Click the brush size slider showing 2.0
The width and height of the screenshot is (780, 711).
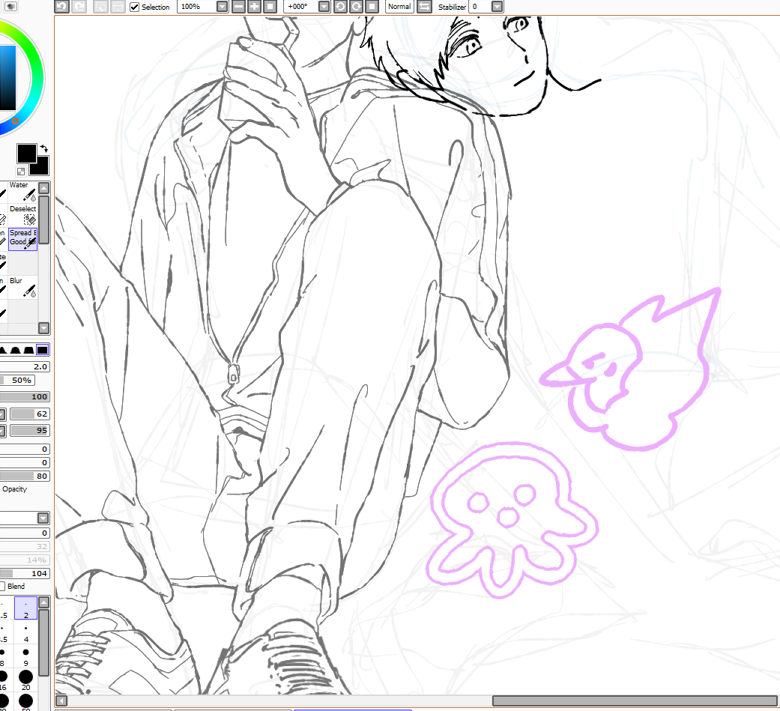[x=24, y=367]
